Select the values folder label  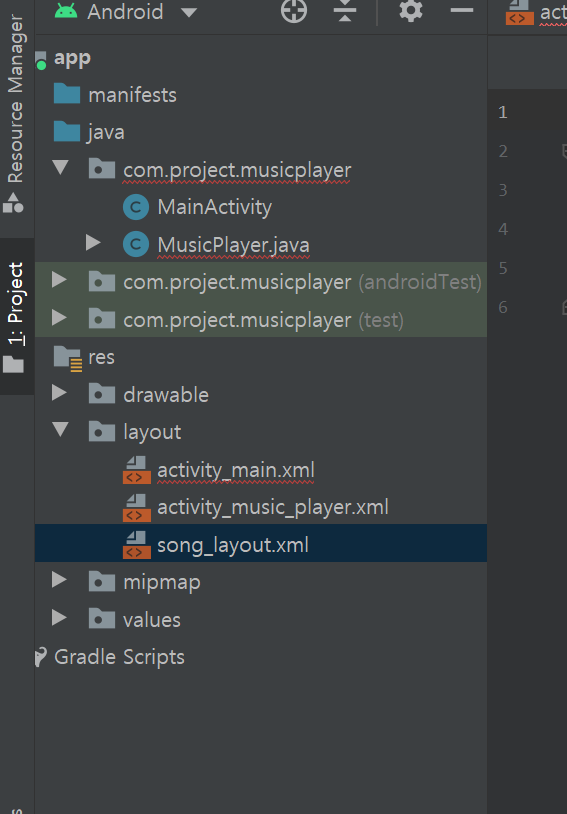(x=152, y=620)
